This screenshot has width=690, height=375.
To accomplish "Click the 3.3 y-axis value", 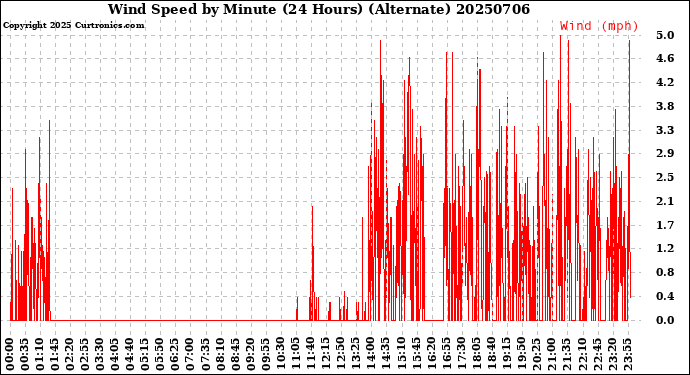I will tap(665, 130).
